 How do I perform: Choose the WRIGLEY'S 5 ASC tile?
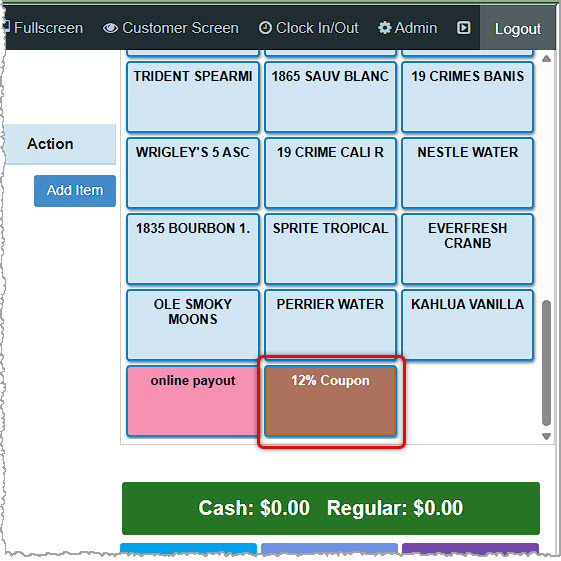(x=193, y=173)
